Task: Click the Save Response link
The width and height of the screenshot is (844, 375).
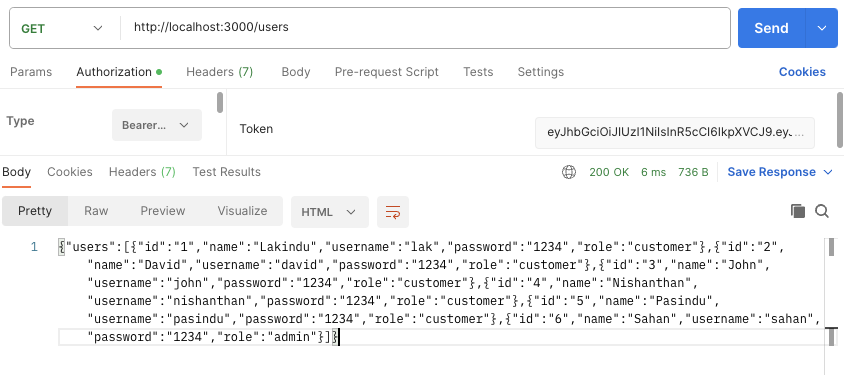Action: 771,172
